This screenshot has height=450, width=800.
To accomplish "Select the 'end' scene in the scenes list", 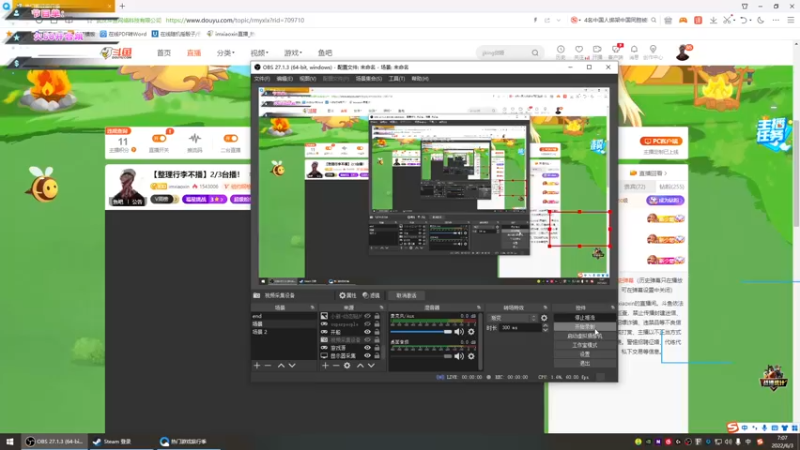I will point(284,316).
